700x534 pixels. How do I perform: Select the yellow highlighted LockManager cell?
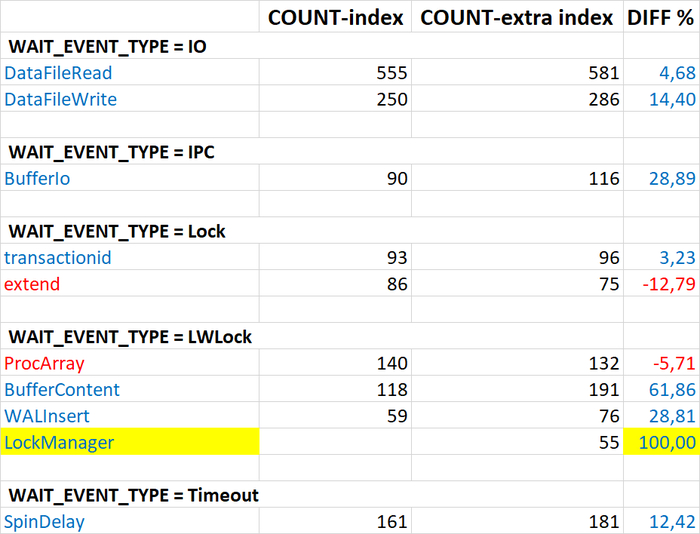pyautogui.click(x=130, y=441)
